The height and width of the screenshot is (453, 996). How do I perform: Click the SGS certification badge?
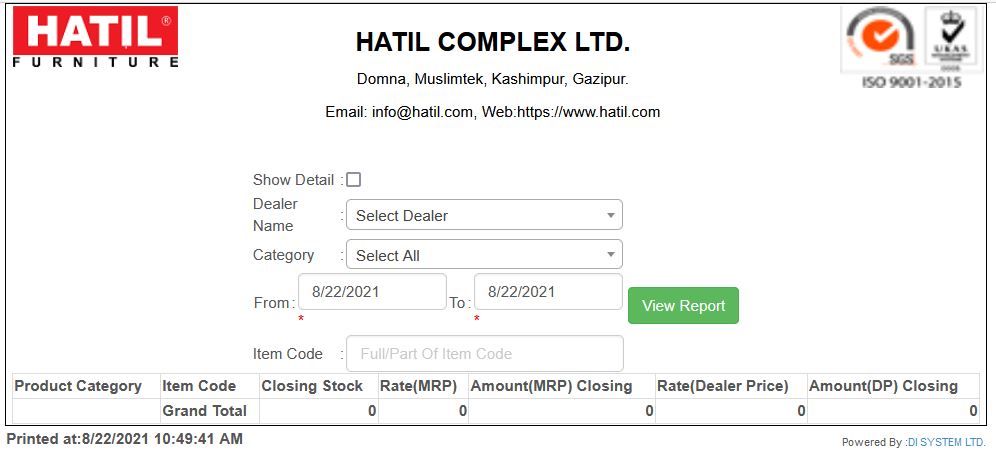point(880,39)
